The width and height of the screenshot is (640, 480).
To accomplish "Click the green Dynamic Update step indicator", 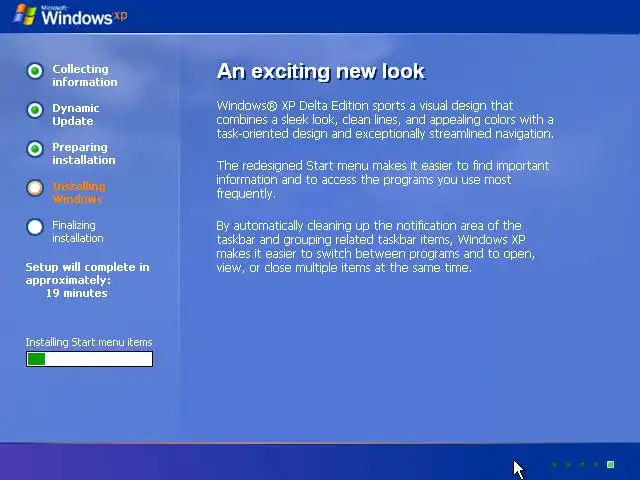I will (35, 110).
